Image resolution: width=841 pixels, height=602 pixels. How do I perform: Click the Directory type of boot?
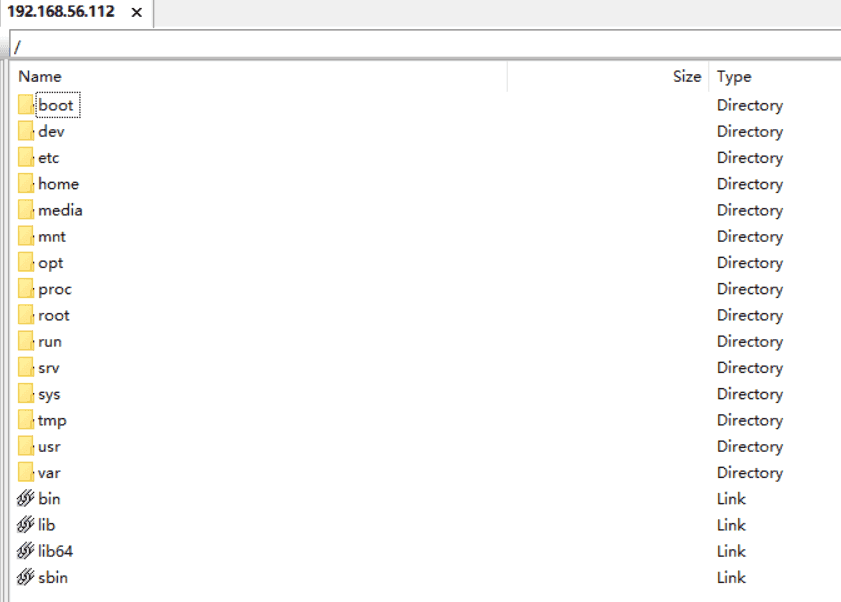point(750,106)
